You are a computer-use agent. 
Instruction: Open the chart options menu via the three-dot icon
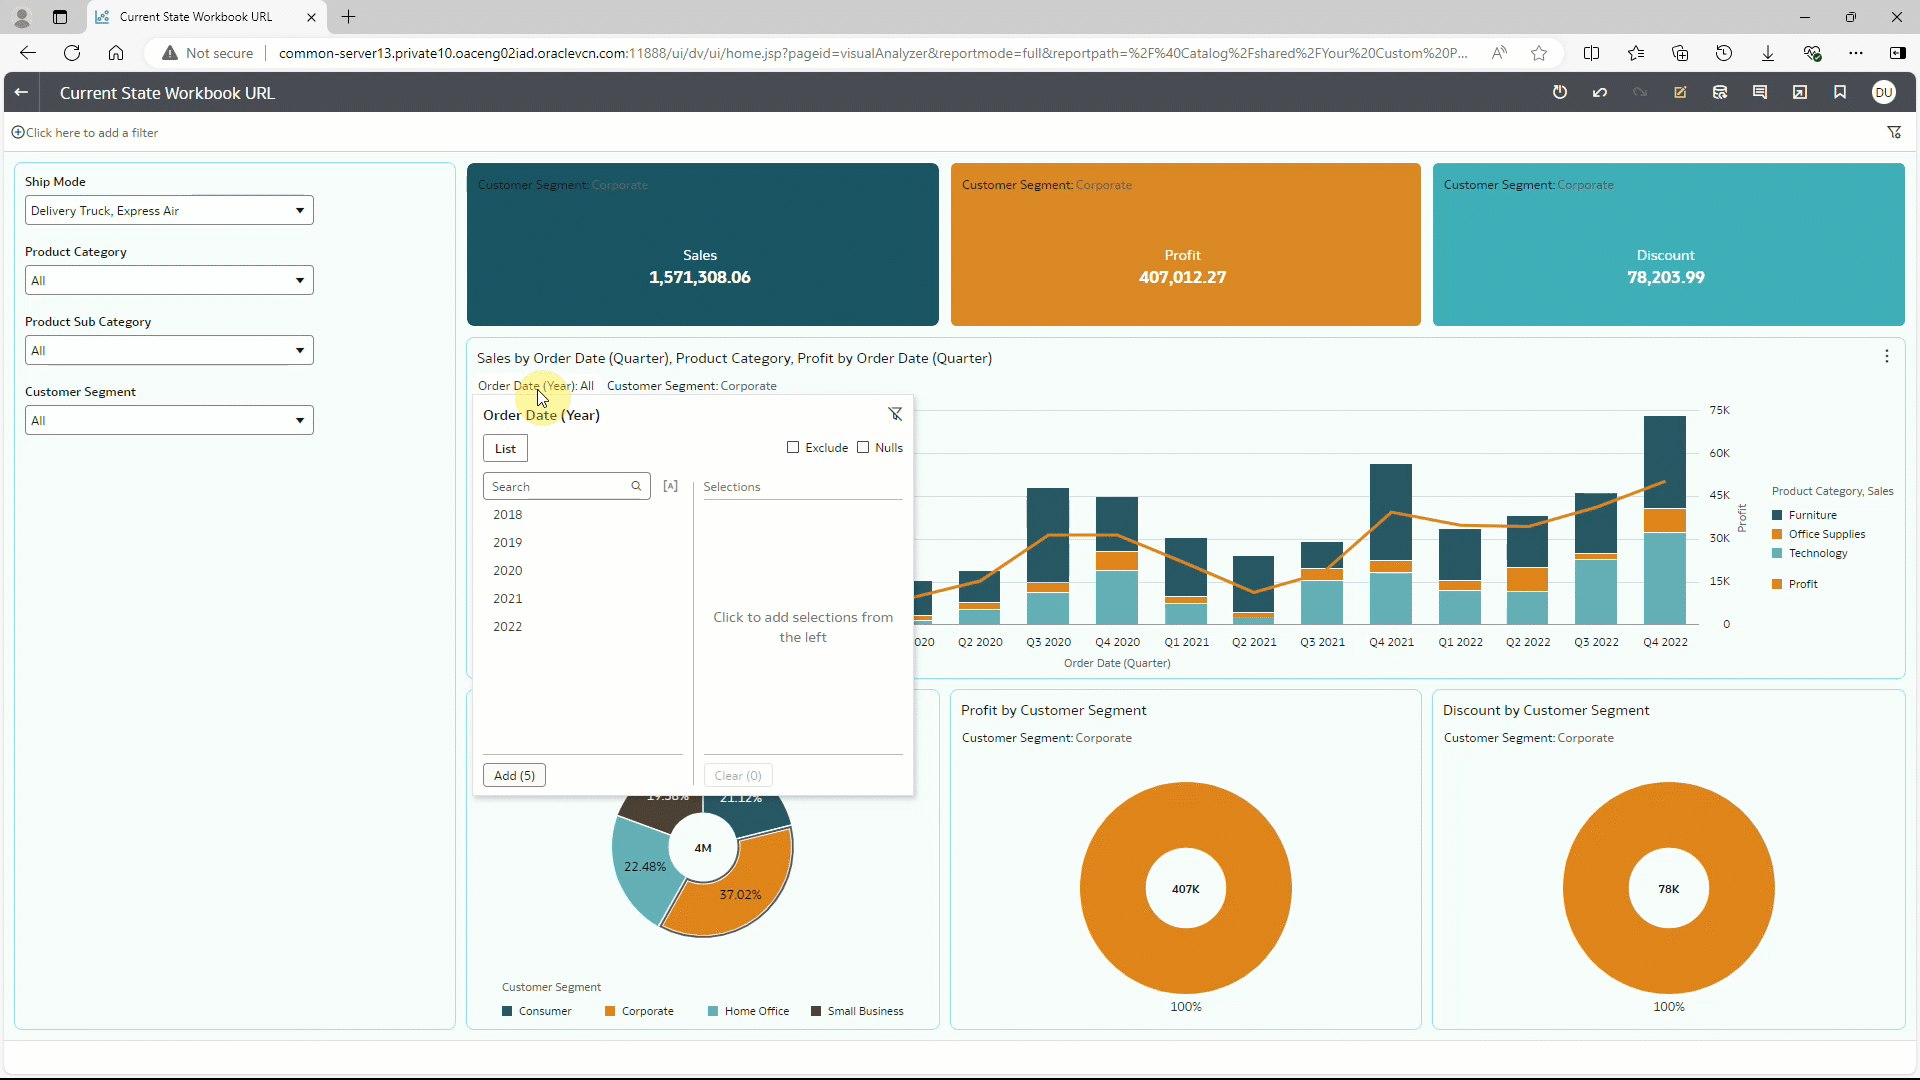pos(1888,356)
